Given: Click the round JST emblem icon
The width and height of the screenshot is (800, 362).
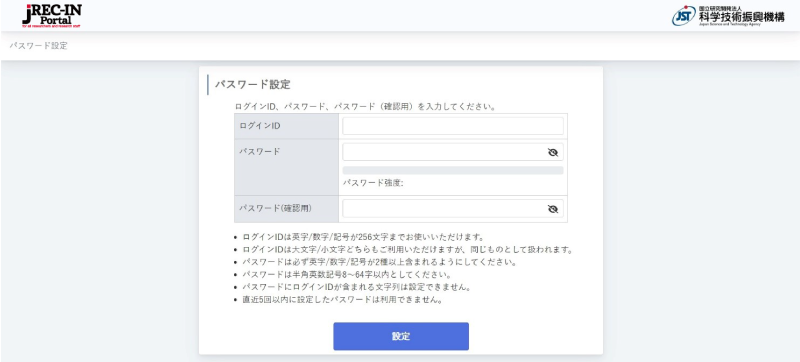Looking at the screenshot, I should (684, 16).
